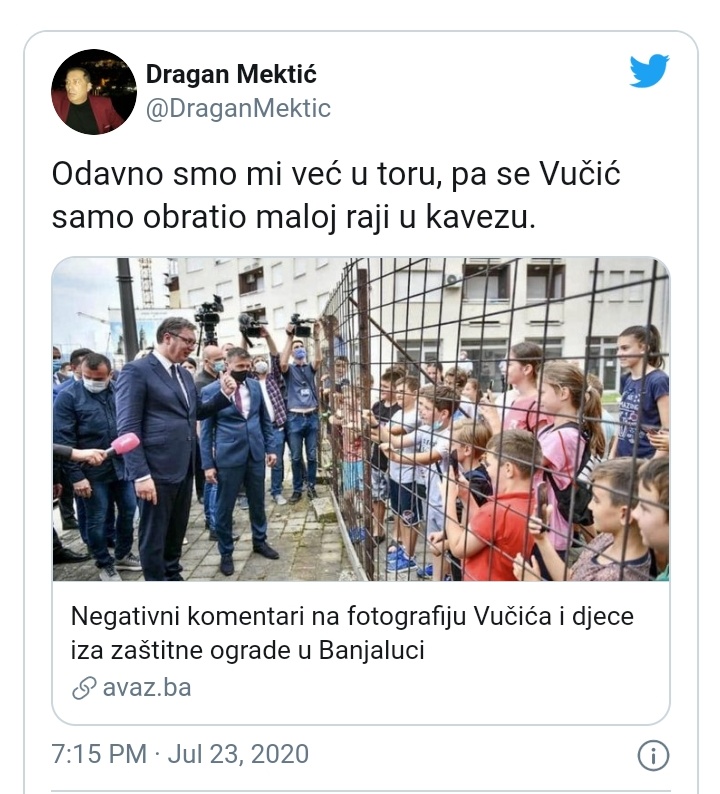Open the headline "Negativni komentari na fotografiju"
Viewport: 720px width, 794px height.
point(352,616)
